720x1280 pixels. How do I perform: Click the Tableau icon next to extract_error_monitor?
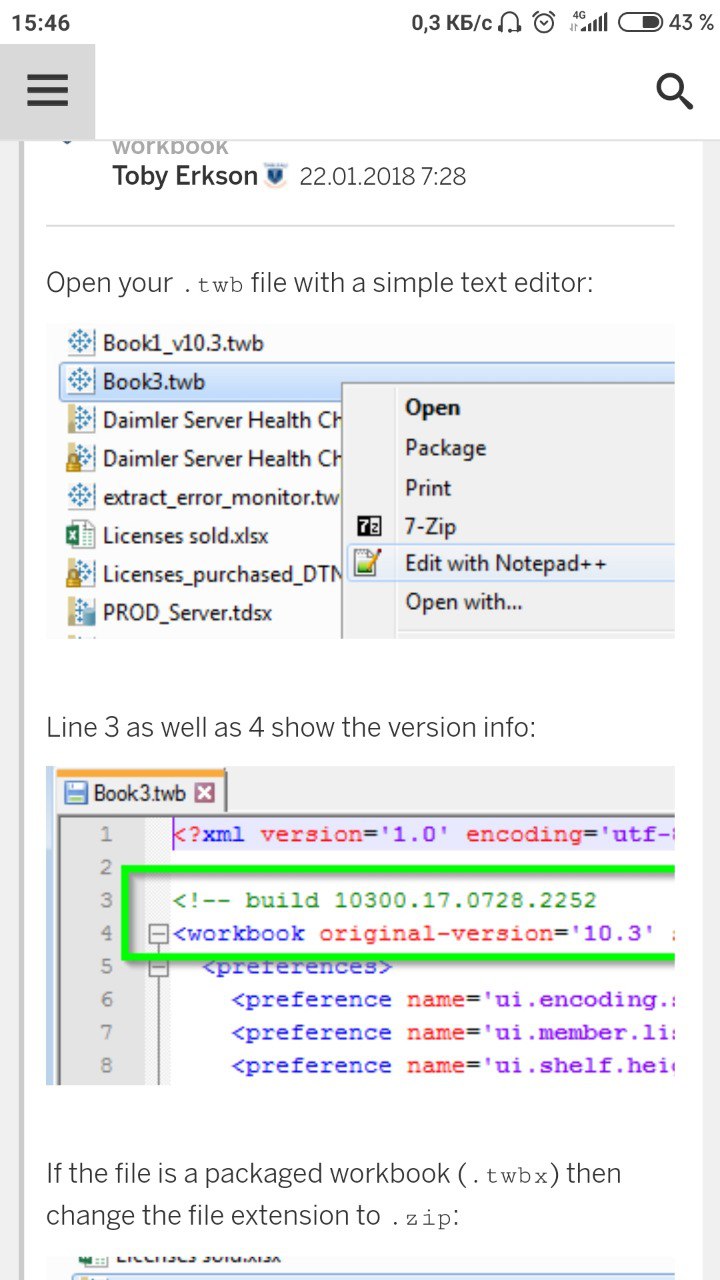click(80, 496)
